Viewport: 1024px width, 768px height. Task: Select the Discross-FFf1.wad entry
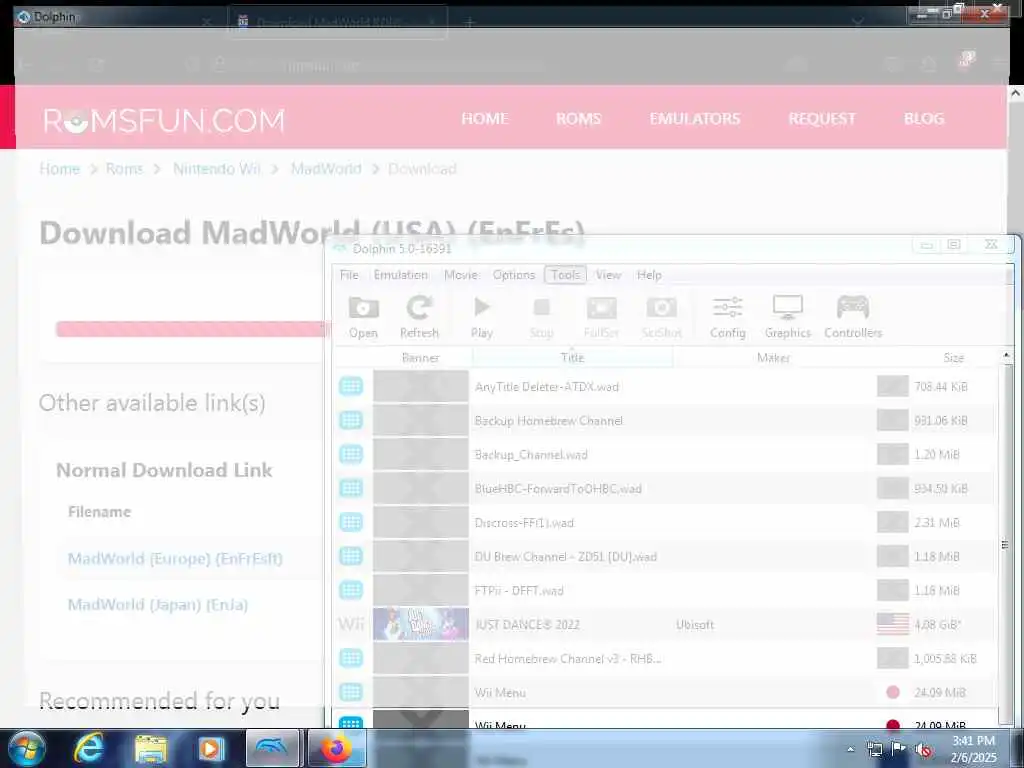click(664, 522)
